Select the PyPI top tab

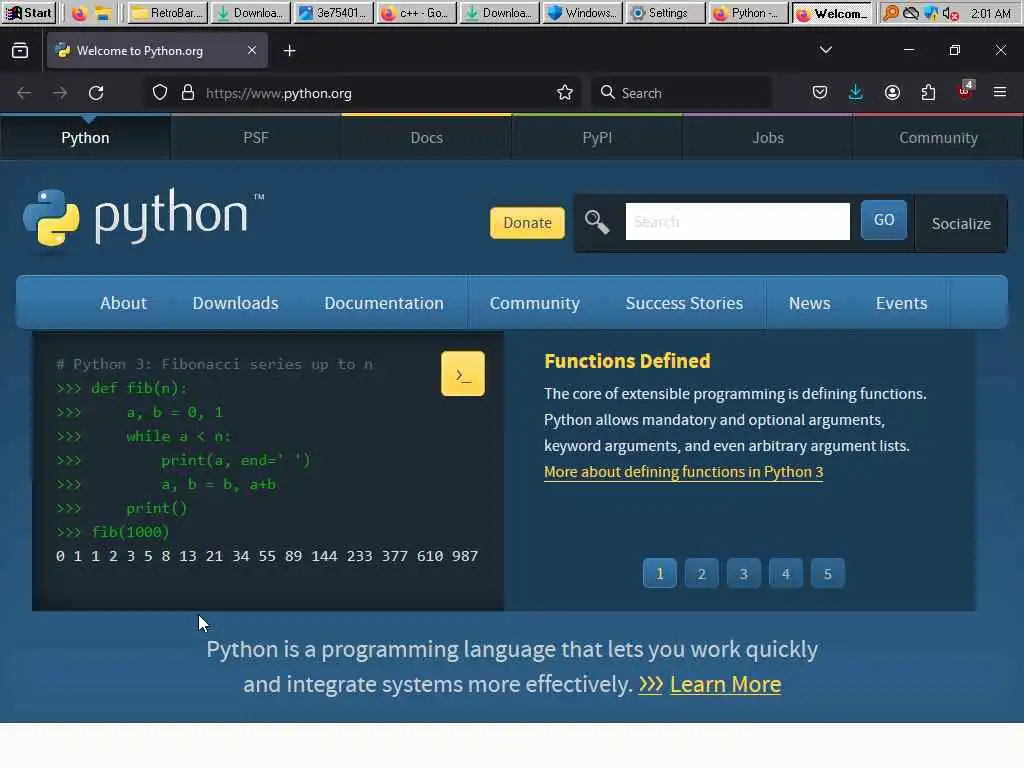[x=597, y=138]
